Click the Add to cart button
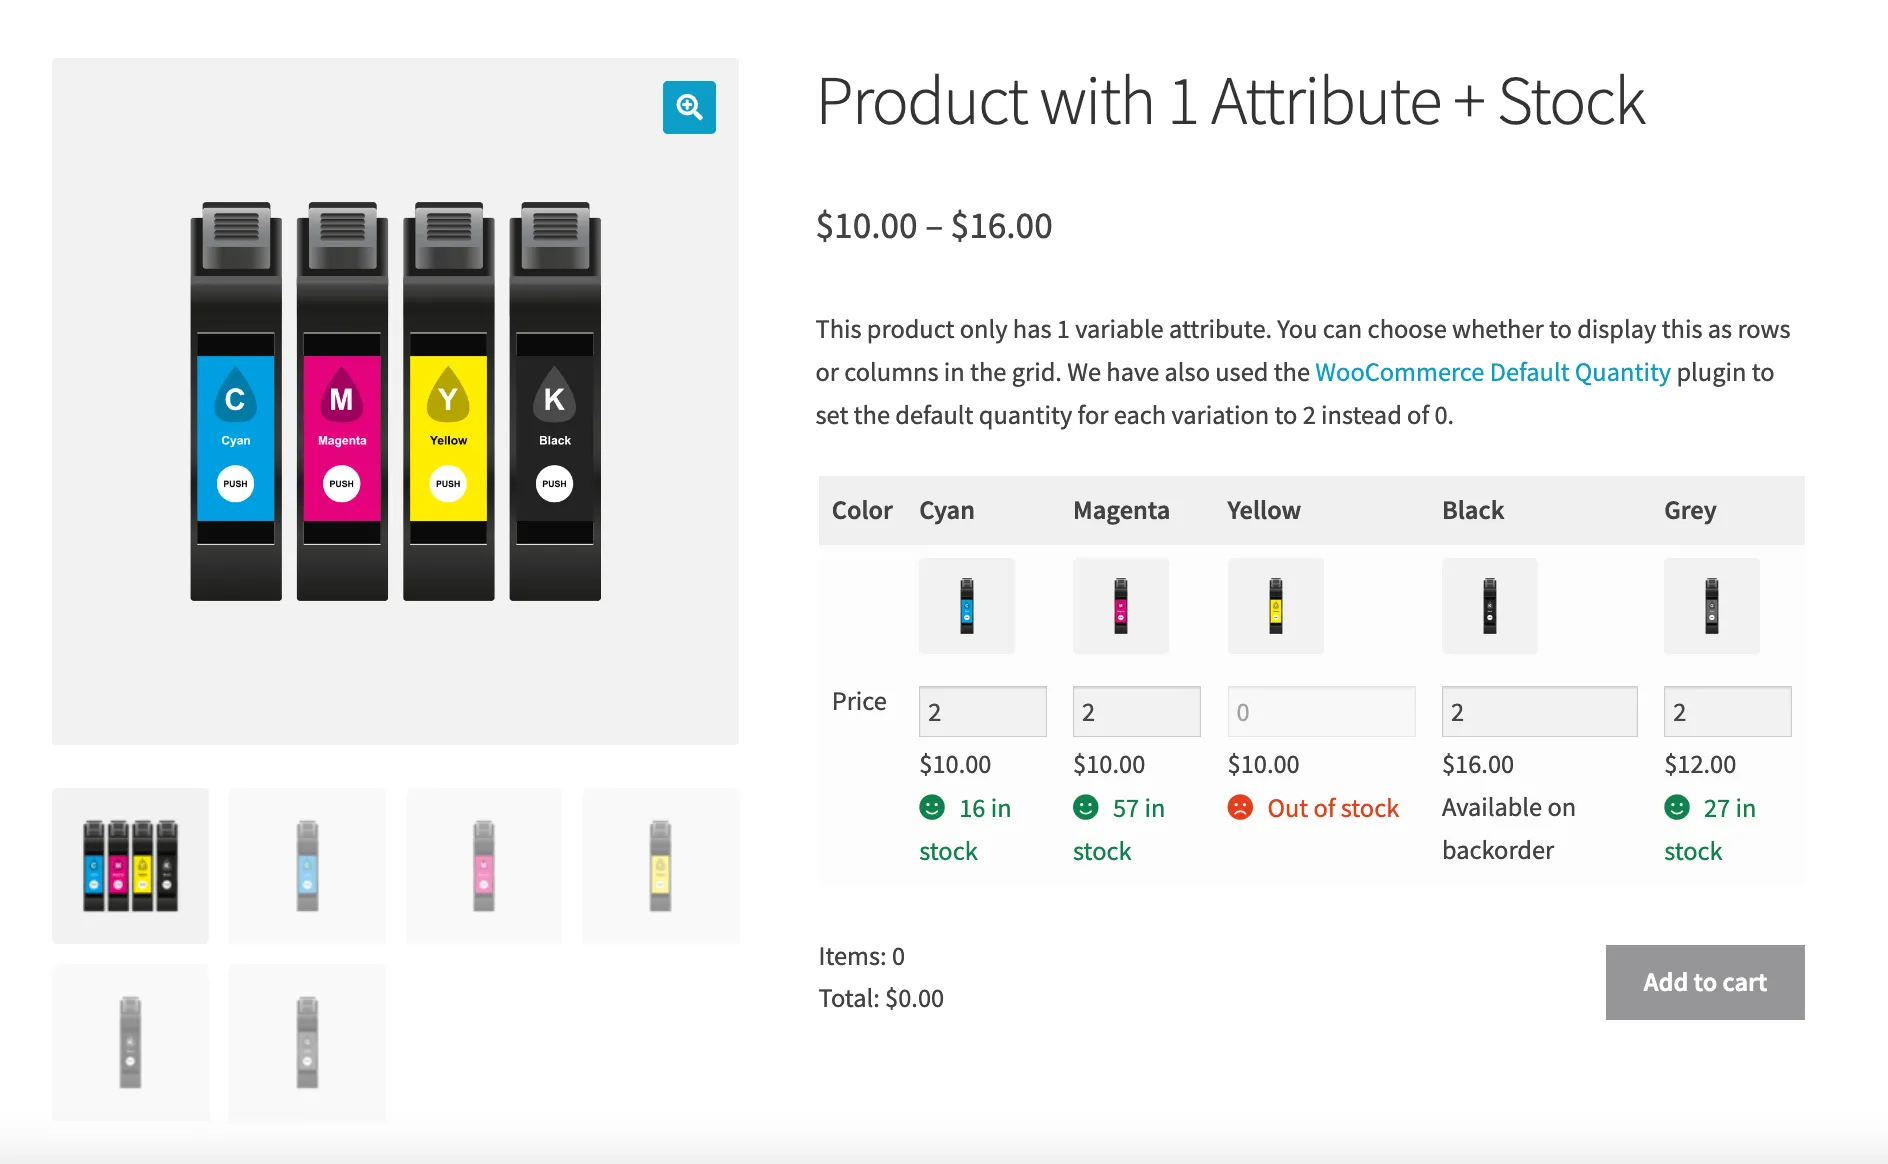1888x1164 pixels. tap(1705, 982)
